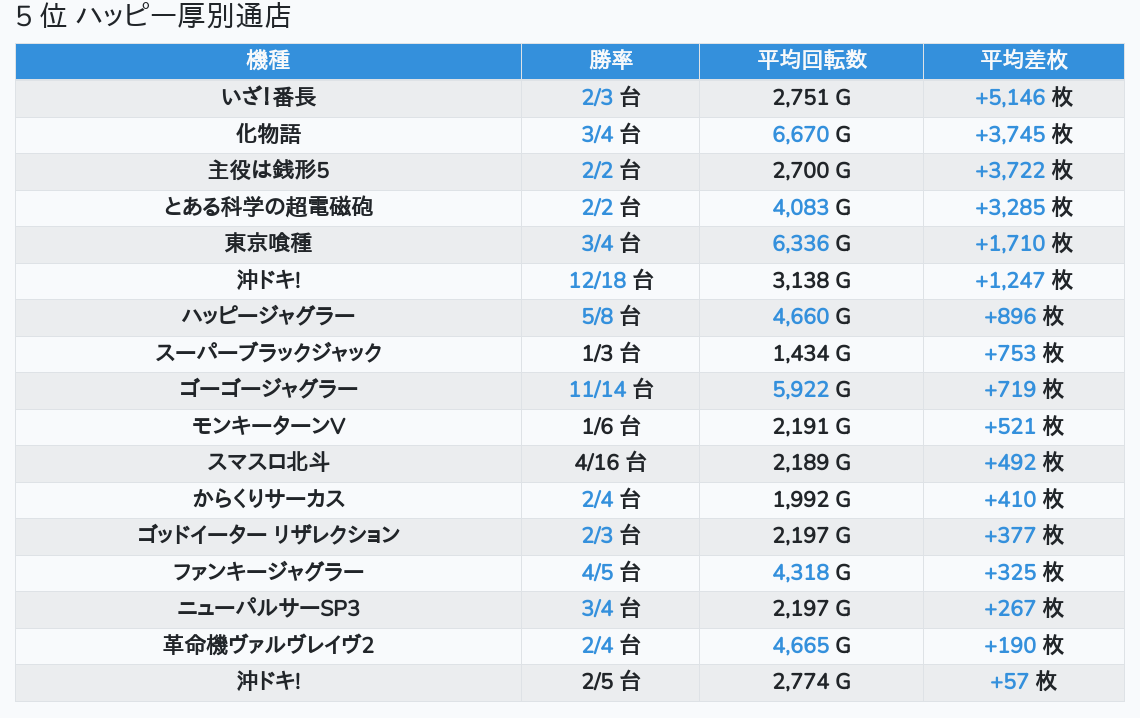Image resolution: width=1140 pixels, height=718 pixels.
Task: Click スーパーブラックジャック machine name
Action: tap(268, 353)
